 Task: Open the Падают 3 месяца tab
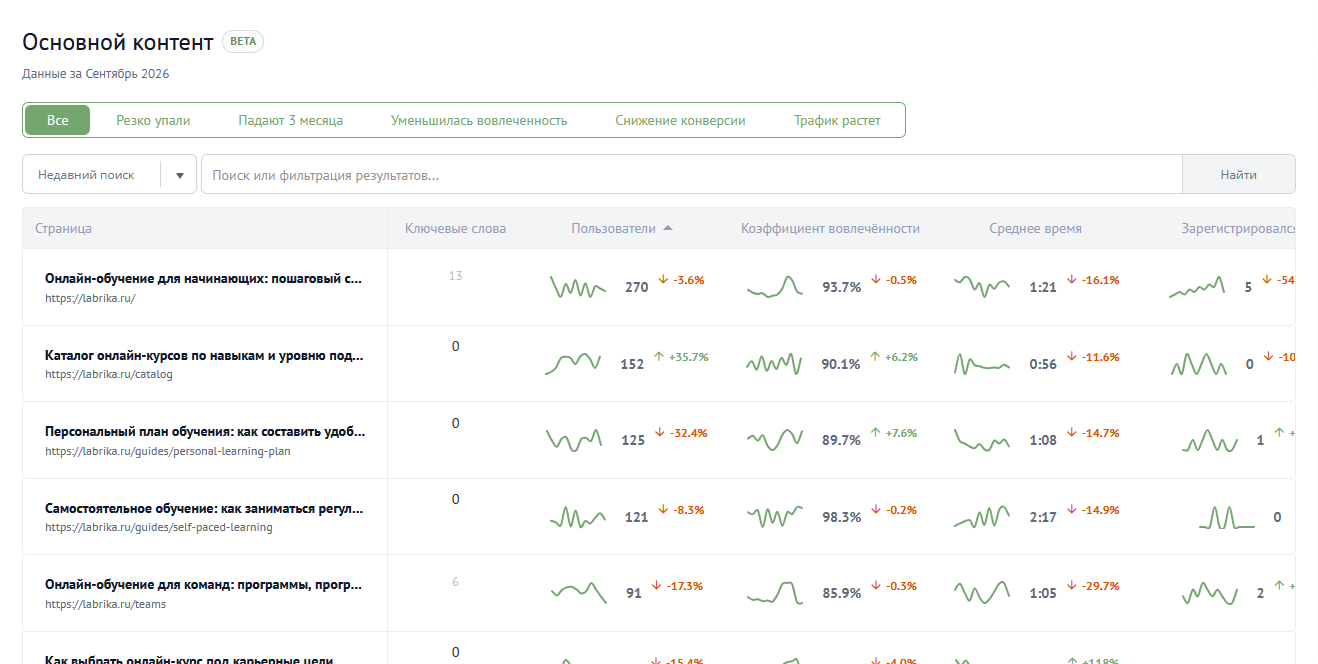coord(290,120)
